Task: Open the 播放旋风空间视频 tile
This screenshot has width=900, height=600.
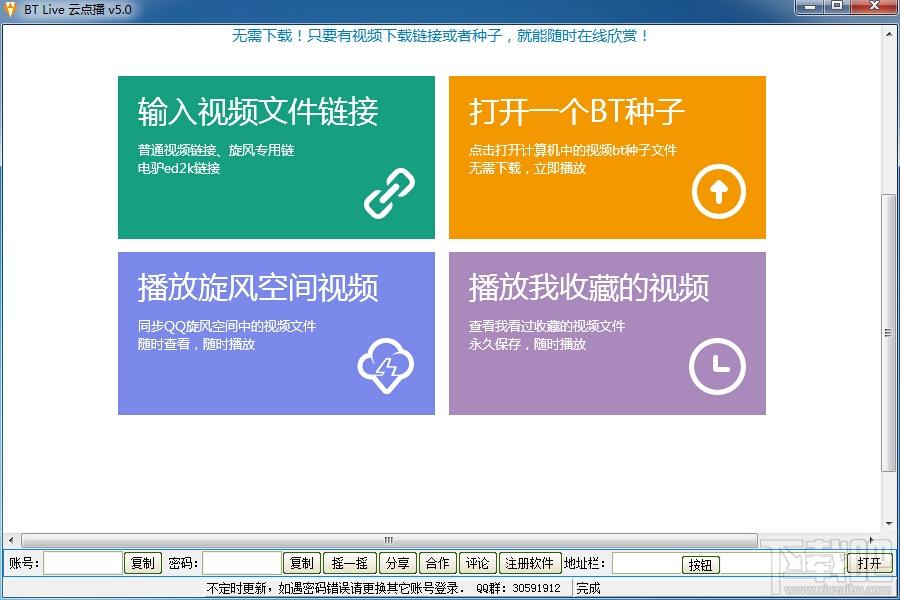Action: pyautogui.click(x=276, y=333)
